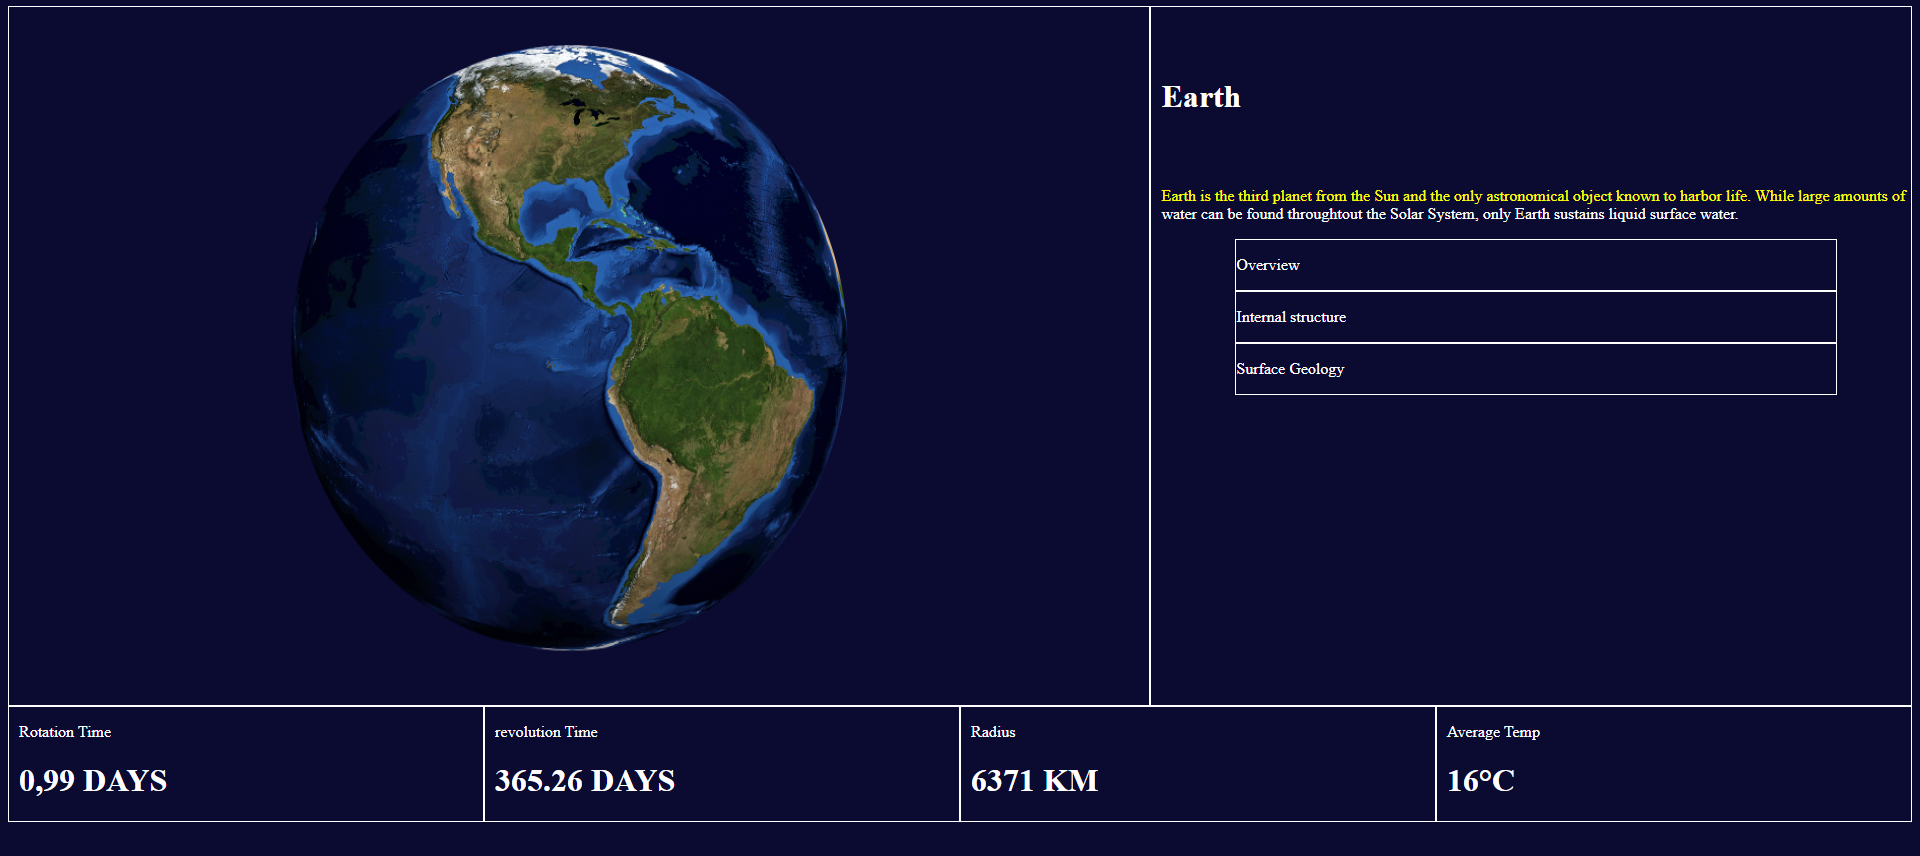Image resolution: width=1920 pixels, height=856 pixels.
Task: Select the 6371 KM value
Action: pyautogui.click(x=1034, y=780)
